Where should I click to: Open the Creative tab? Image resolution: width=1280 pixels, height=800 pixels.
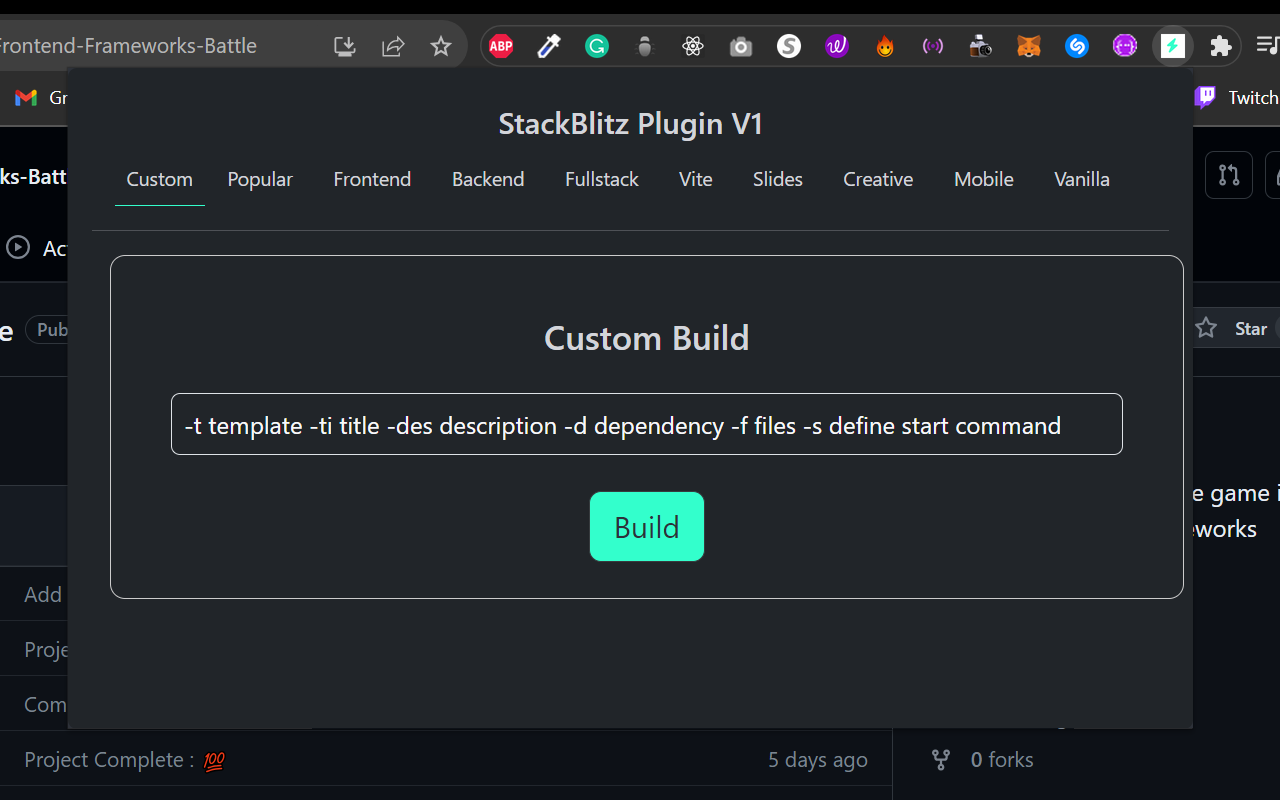878,180
